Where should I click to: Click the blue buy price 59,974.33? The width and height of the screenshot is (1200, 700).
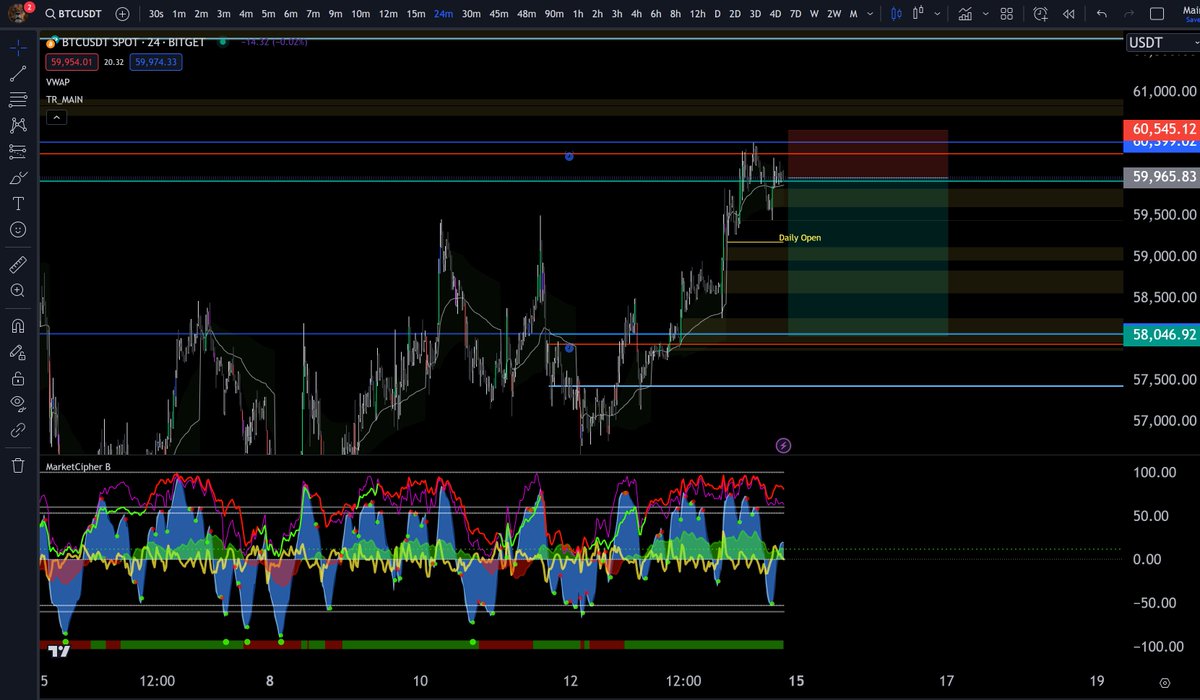tap(156, 62)
